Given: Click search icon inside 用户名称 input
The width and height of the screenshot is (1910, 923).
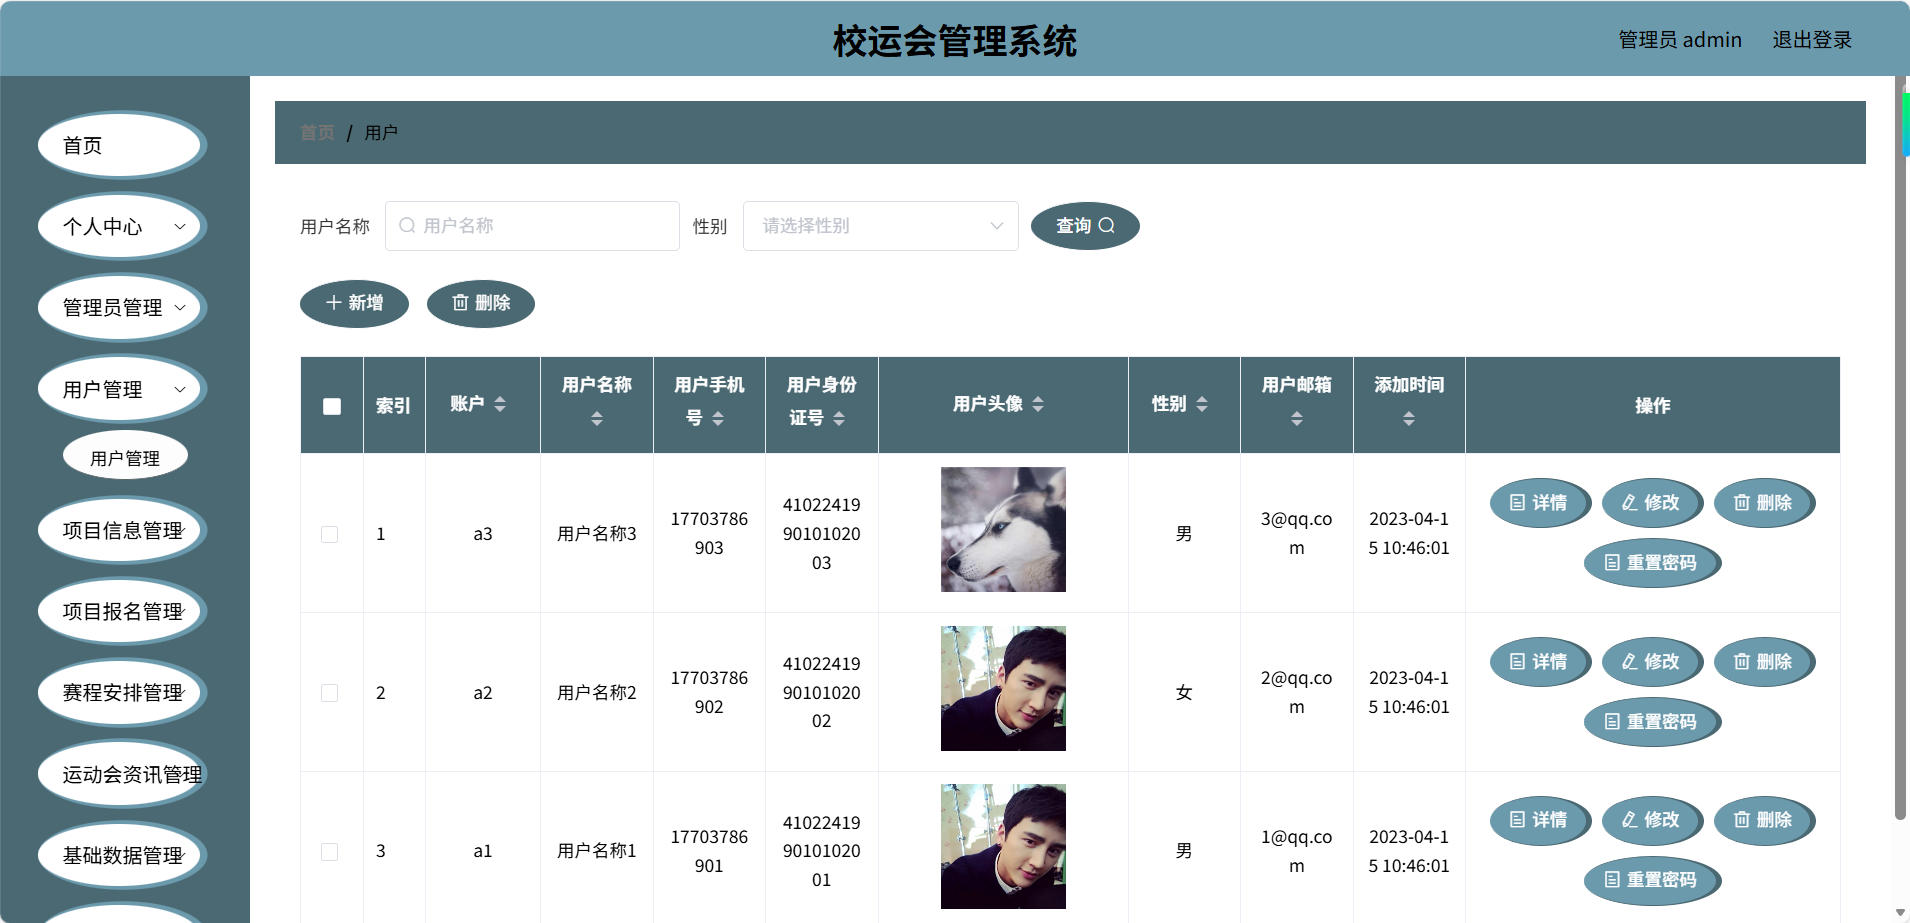Looking at the screenshot, I should [x=407, y=226].
